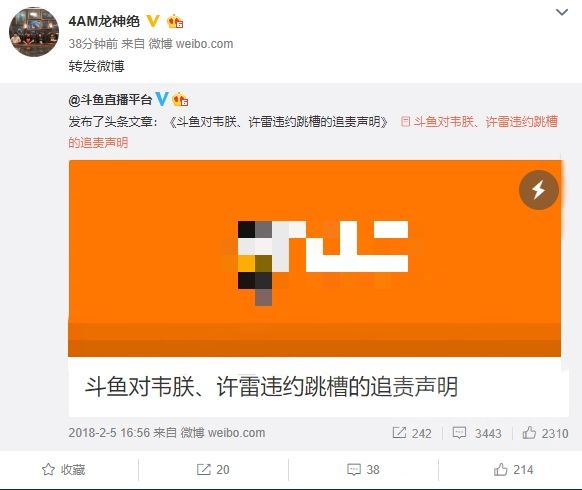Open the 38分钟前 timestamp link
Image resolution: width=582 pixels, height=490 pixels.
[93, 44]
